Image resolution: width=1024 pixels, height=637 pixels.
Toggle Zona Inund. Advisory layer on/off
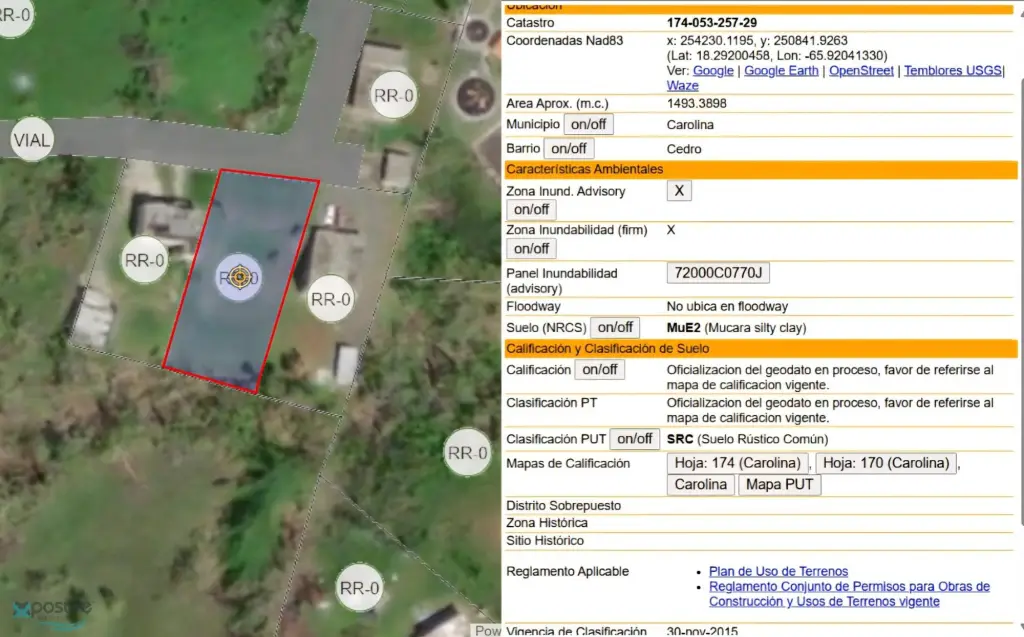[531, 210]
